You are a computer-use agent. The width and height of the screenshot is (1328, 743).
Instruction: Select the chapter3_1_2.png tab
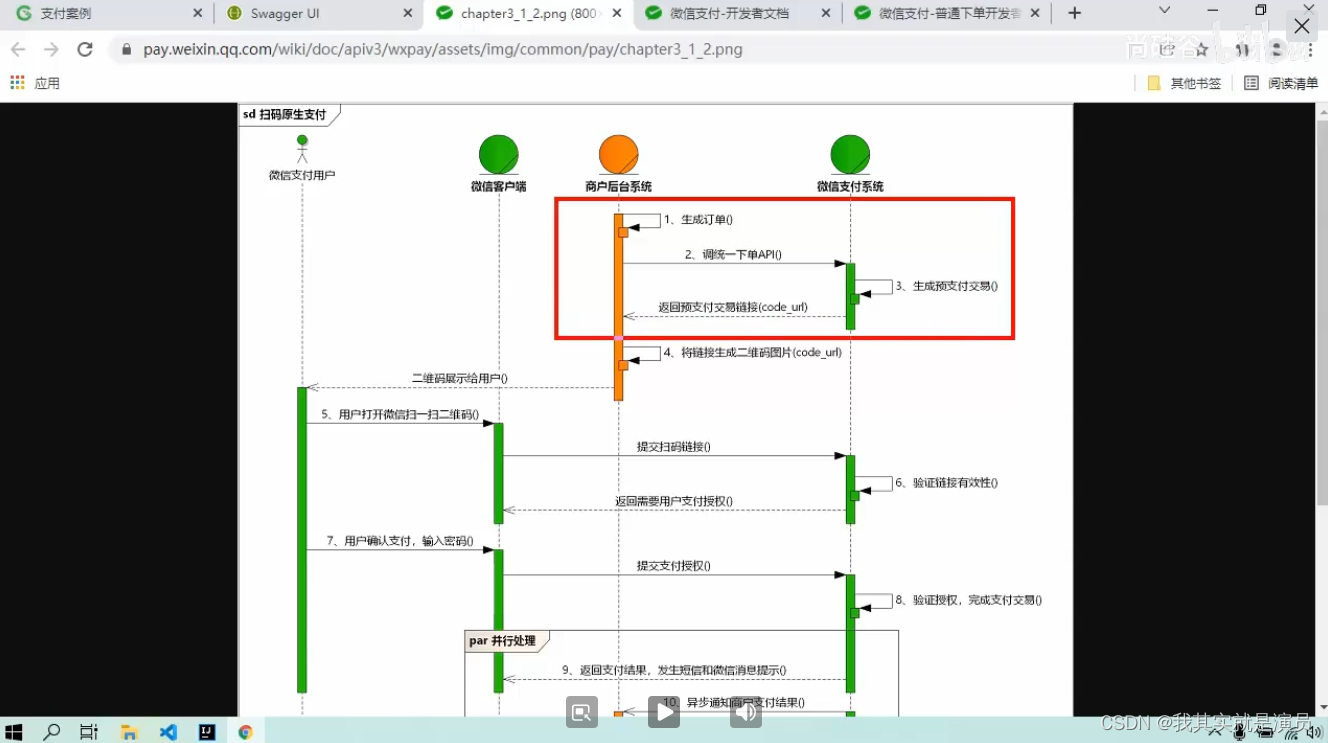coord(528,13)
